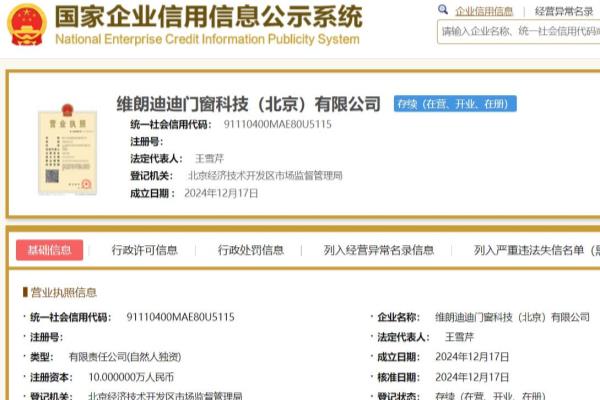
Task: Open the 列入经营异常名录信息 tab
Action: click(x=379, y=250)
